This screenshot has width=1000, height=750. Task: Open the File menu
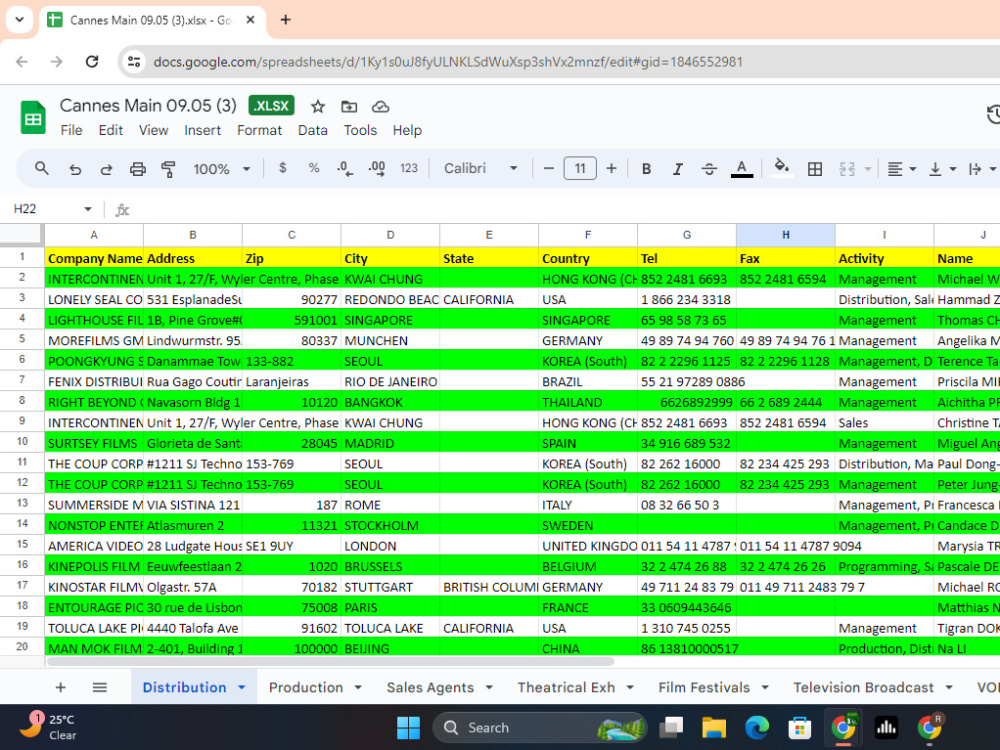click(x=71, y=130)
